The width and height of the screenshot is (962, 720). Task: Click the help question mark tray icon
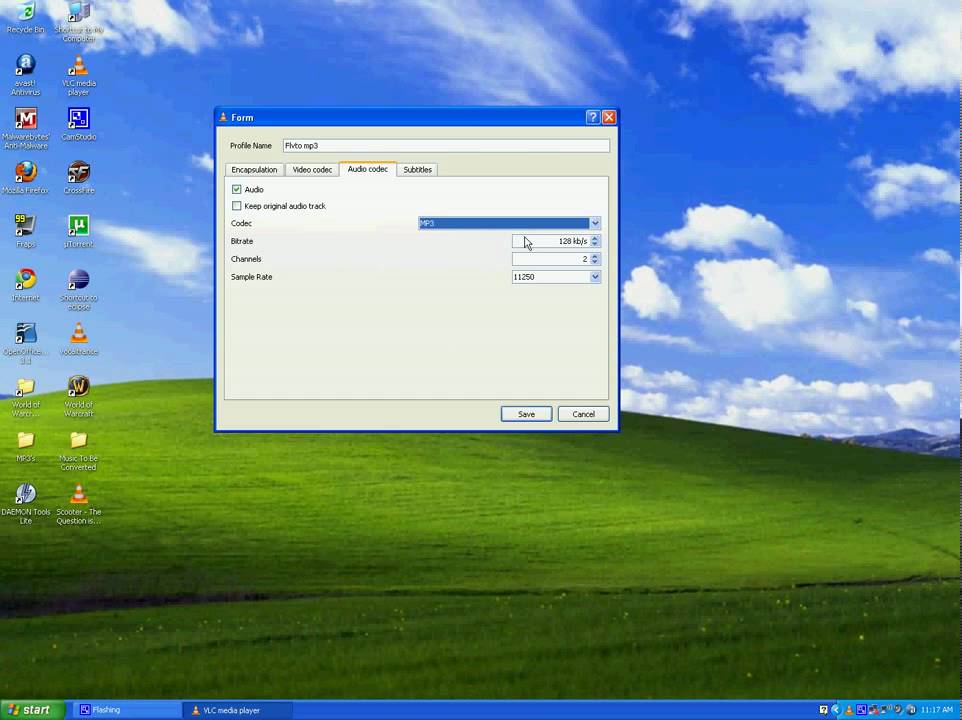(x=823, y=710)
